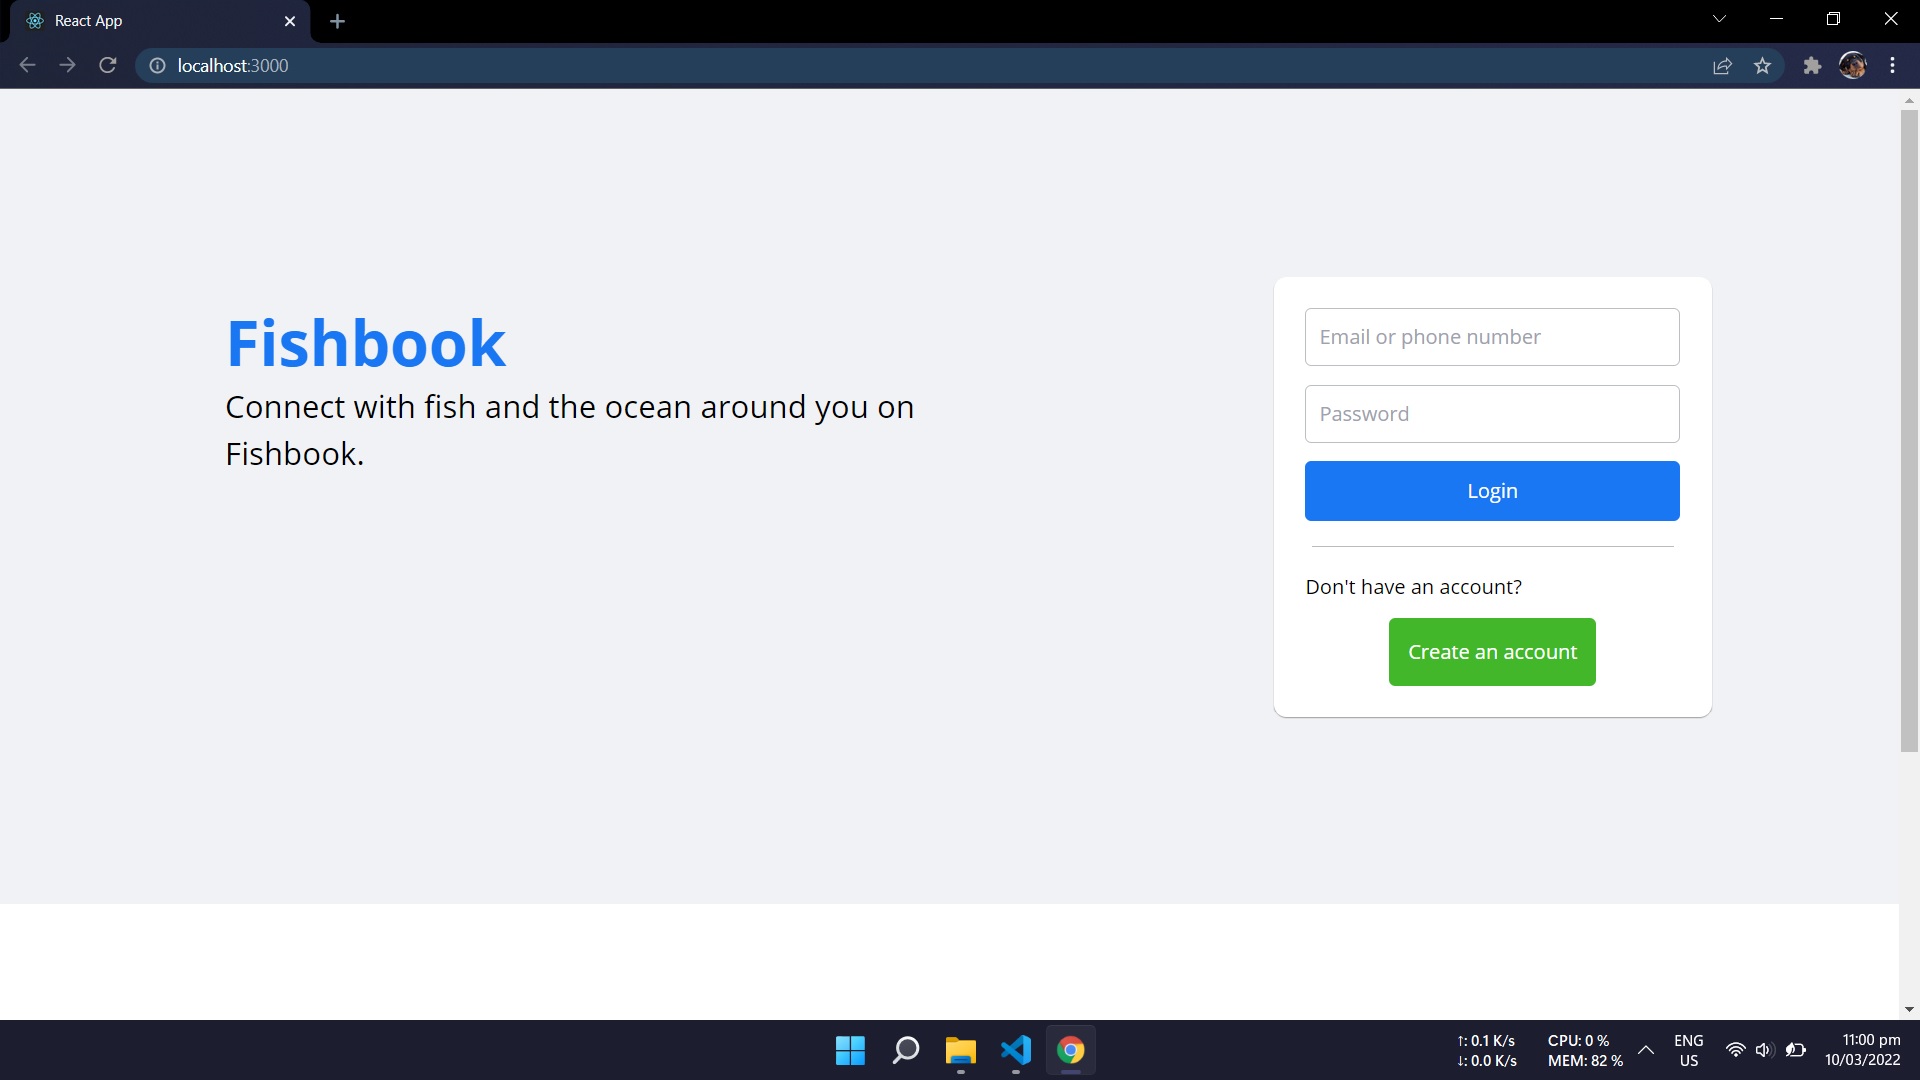Open the tab search dropdown chevron

[1719, 19]
